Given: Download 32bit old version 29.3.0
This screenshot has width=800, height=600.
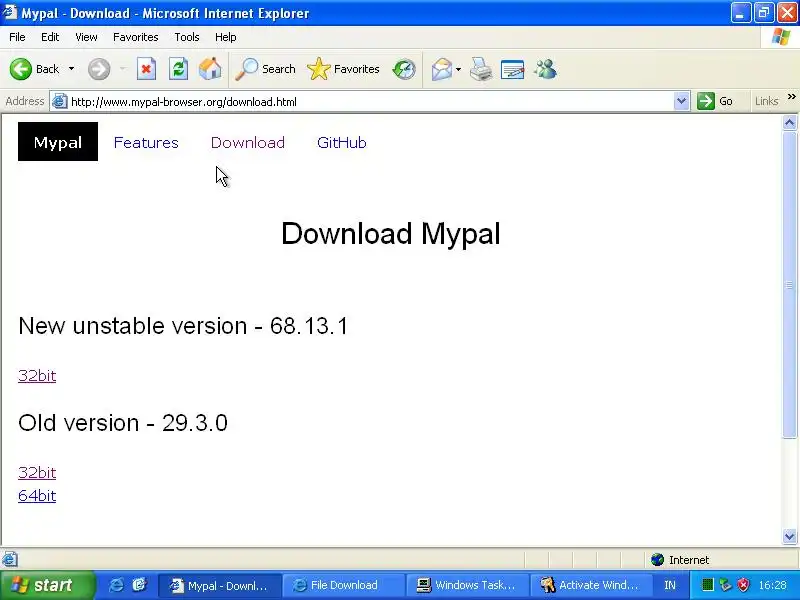Looking at the screenshot, I should click(x=37, y=472).
